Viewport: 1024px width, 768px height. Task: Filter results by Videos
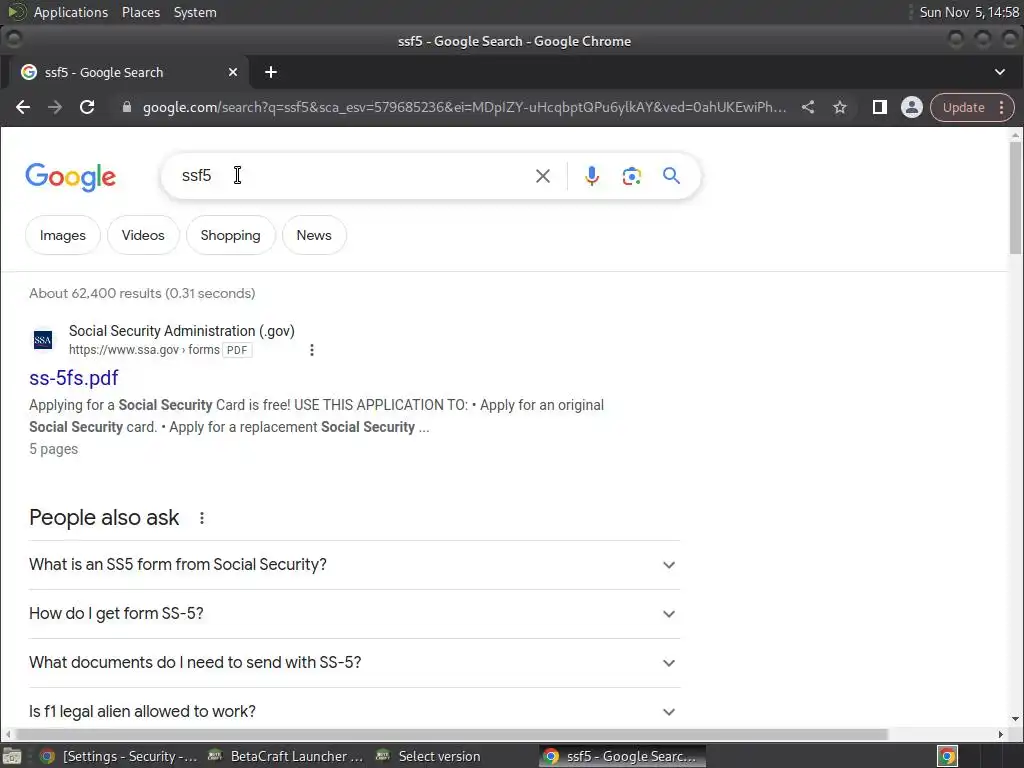143,235
